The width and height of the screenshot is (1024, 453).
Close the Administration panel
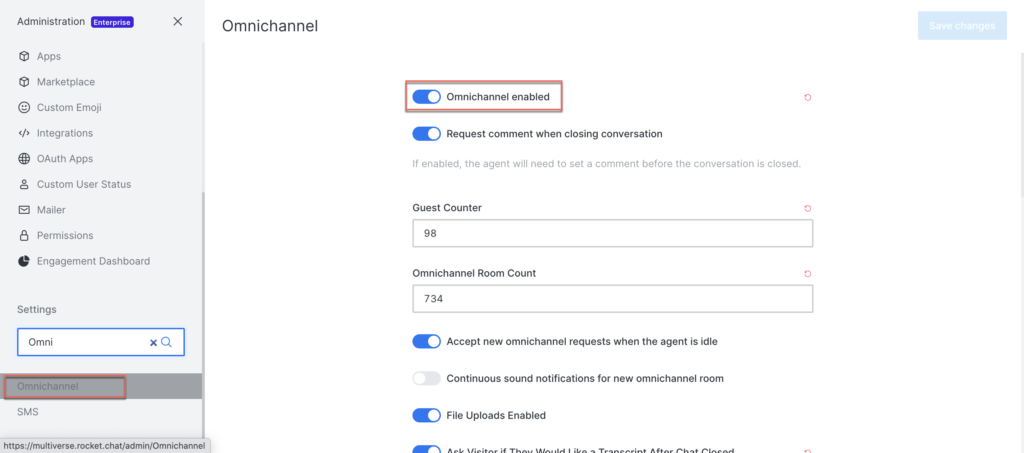(x=178, y=22)
